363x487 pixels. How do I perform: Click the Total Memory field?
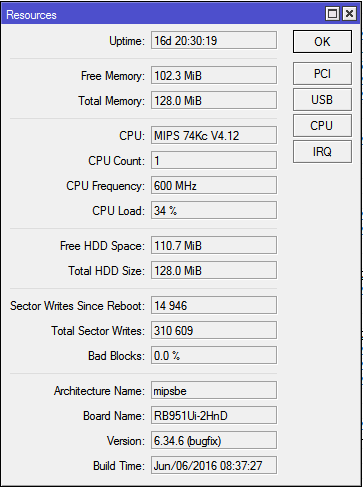[x=214, y=100]
